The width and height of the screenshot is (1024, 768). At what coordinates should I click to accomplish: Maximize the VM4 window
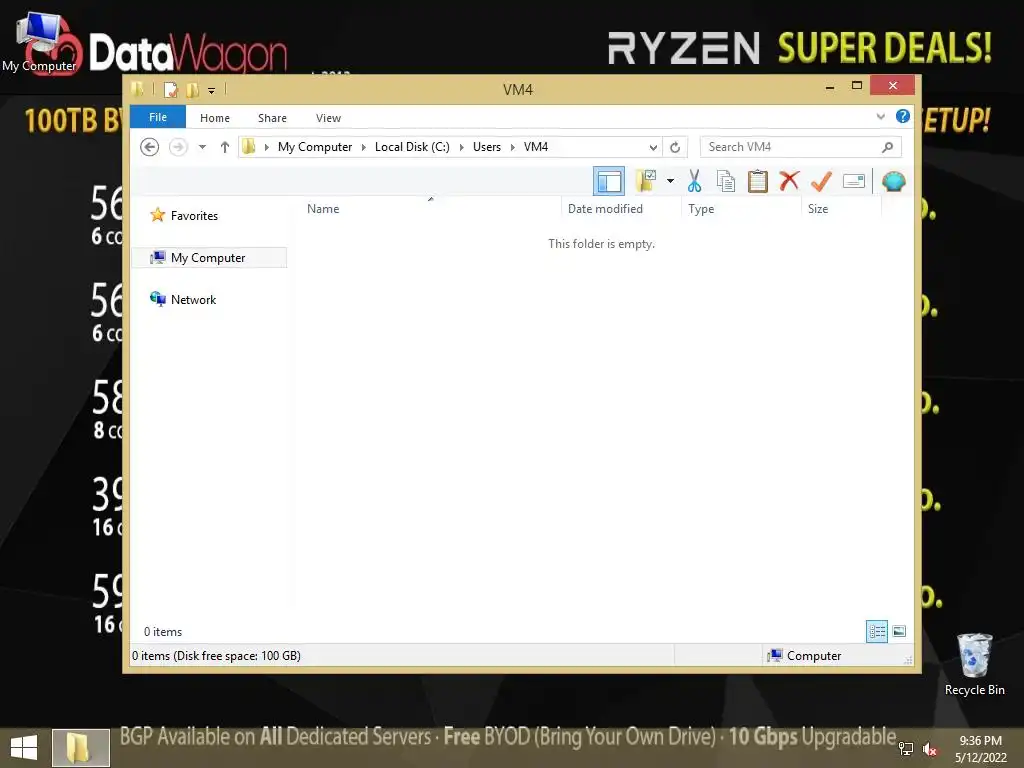(857, 86)
